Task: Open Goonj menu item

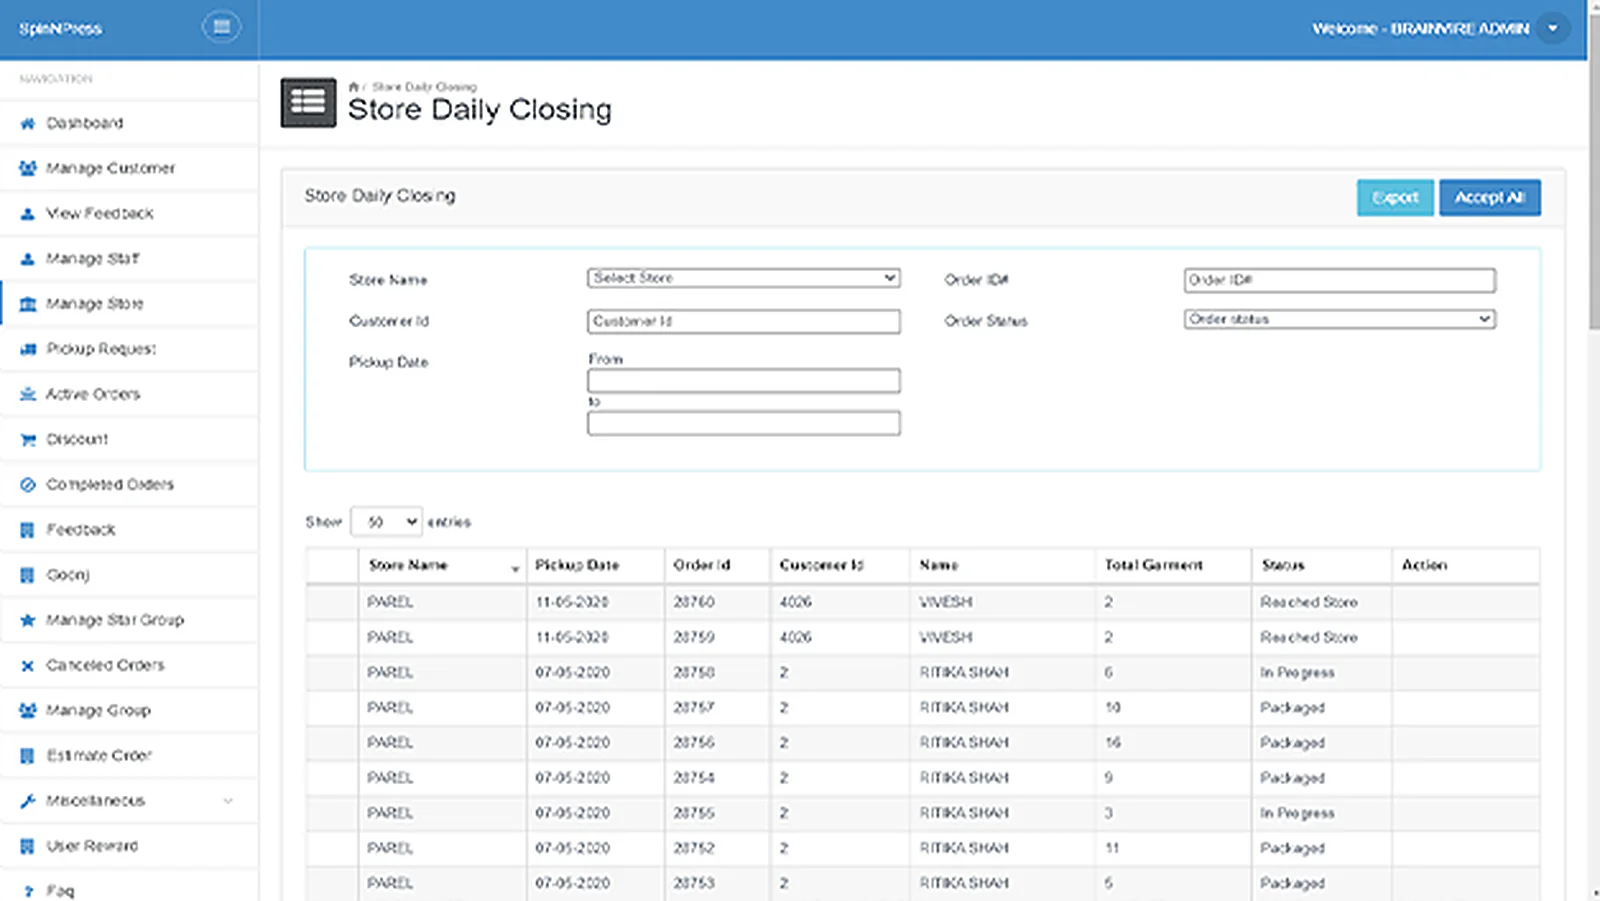Action: (129, 575)
